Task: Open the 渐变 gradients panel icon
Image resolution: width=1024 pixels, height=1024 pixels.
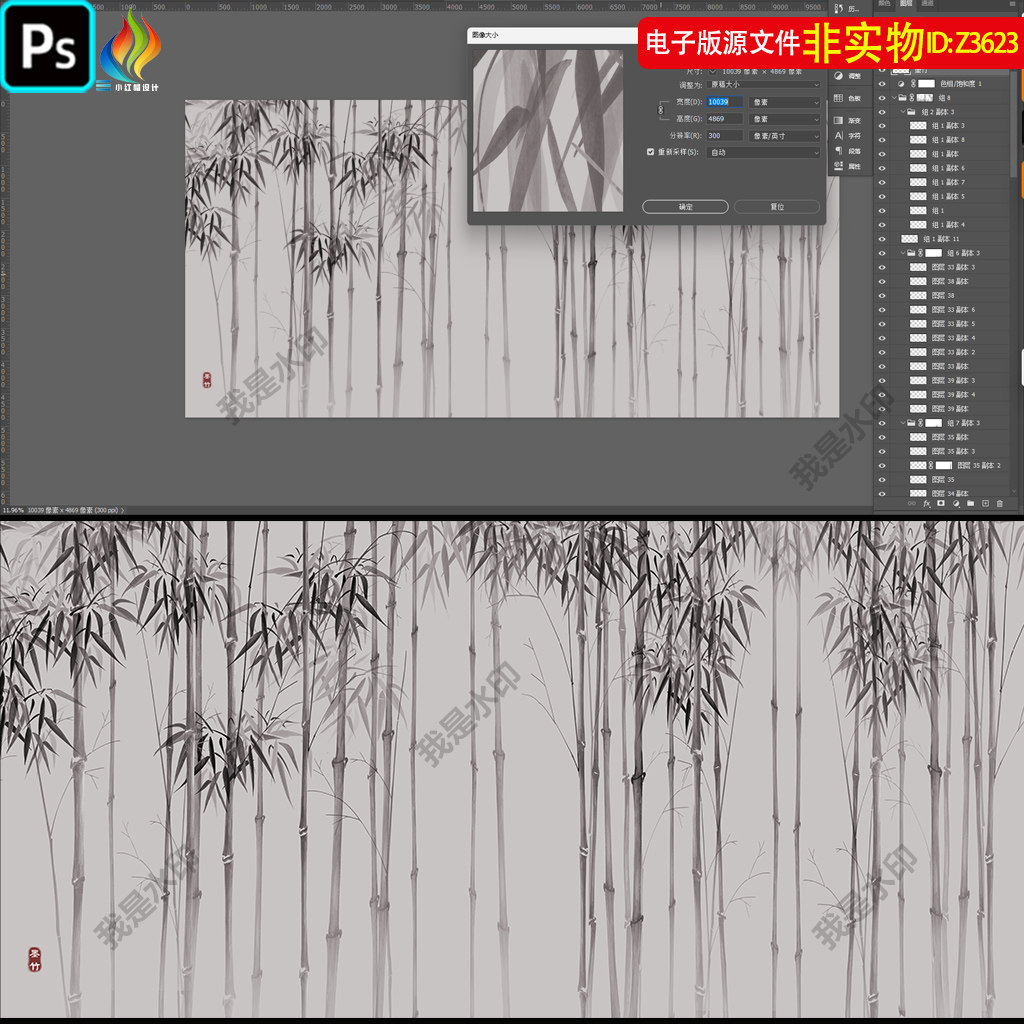Action: click(x=839, y=120)
